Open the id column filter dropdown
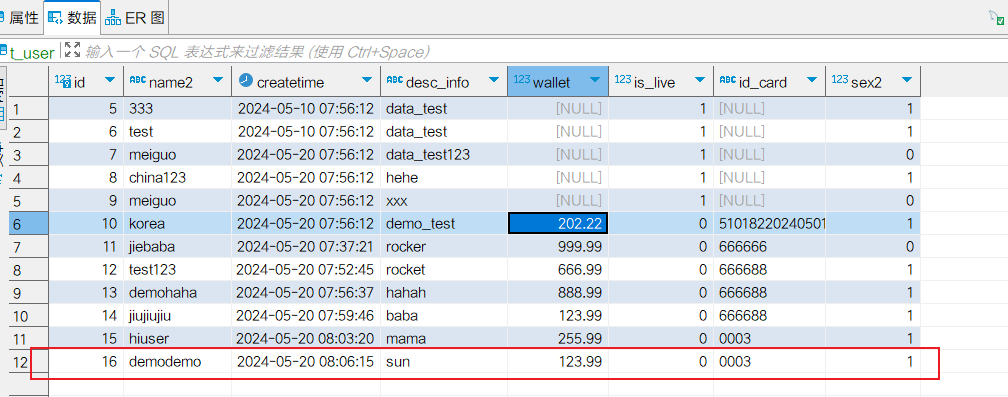This screenshot has height=397, width=1008. (110, 80)
